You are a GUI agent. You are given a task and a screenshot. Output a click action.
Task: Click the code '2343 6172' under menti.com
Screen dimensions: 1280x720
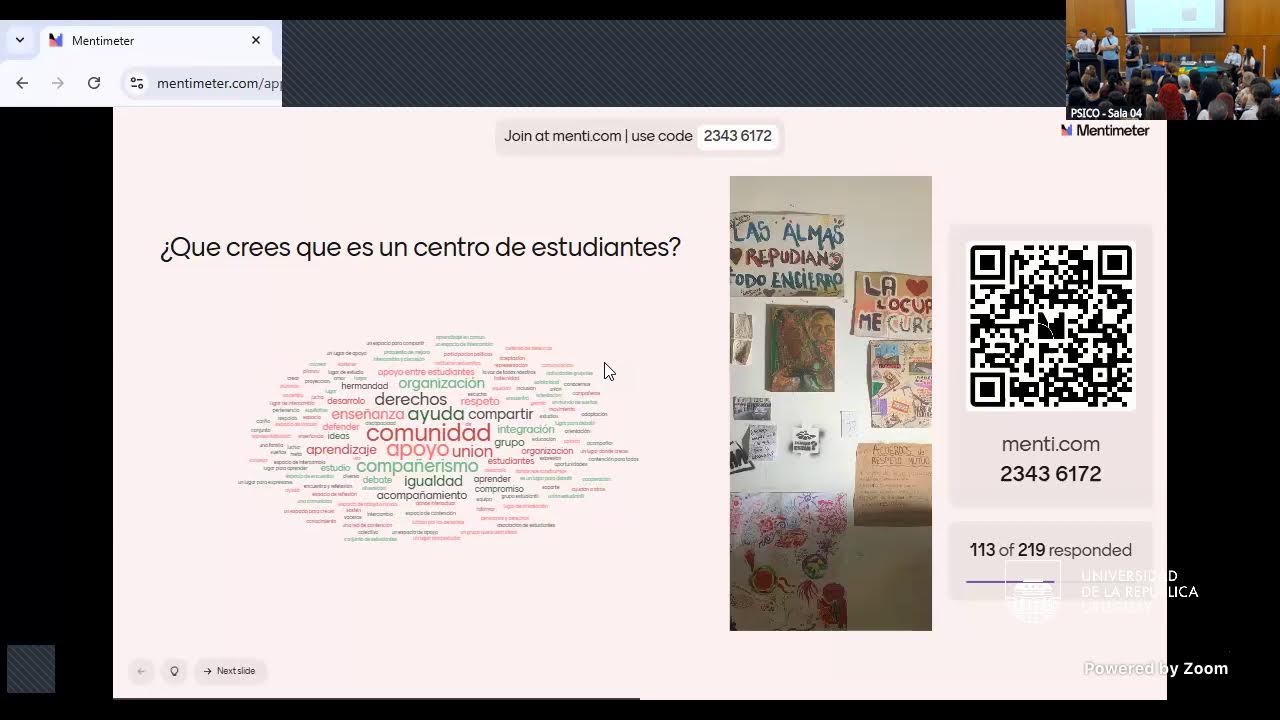[x=1051, y=474]
